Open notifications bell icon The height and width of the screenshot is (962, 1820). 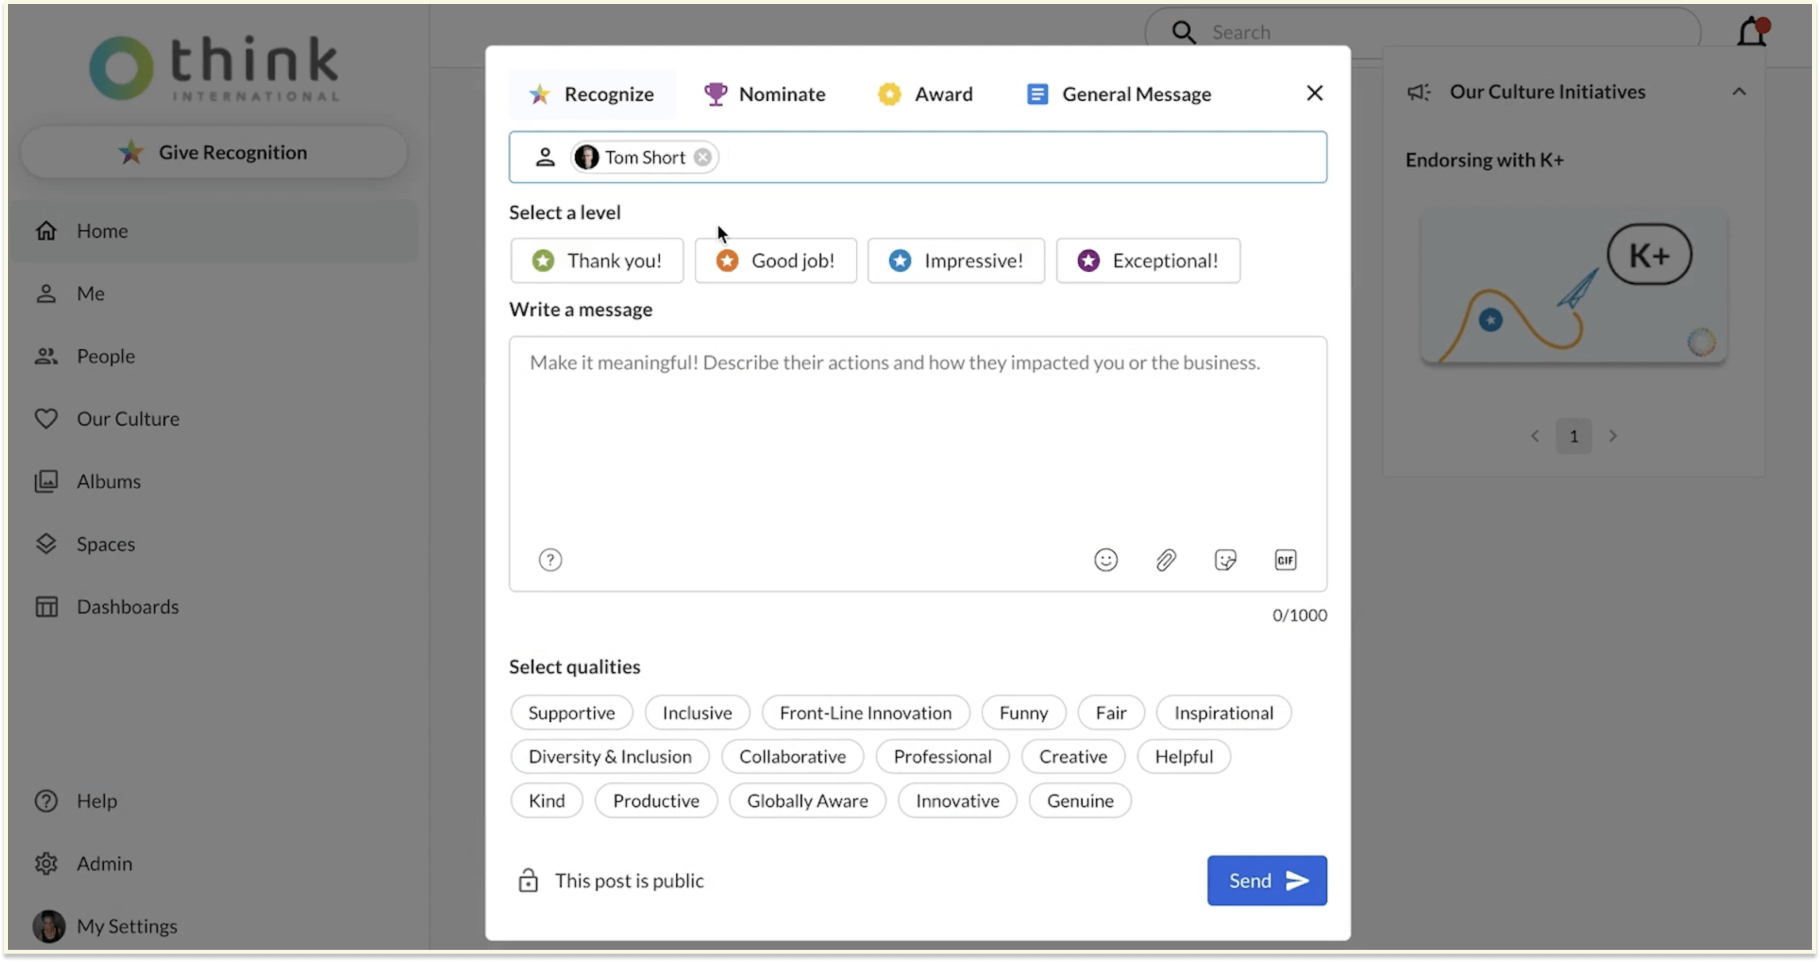(x=1752, y=31)
